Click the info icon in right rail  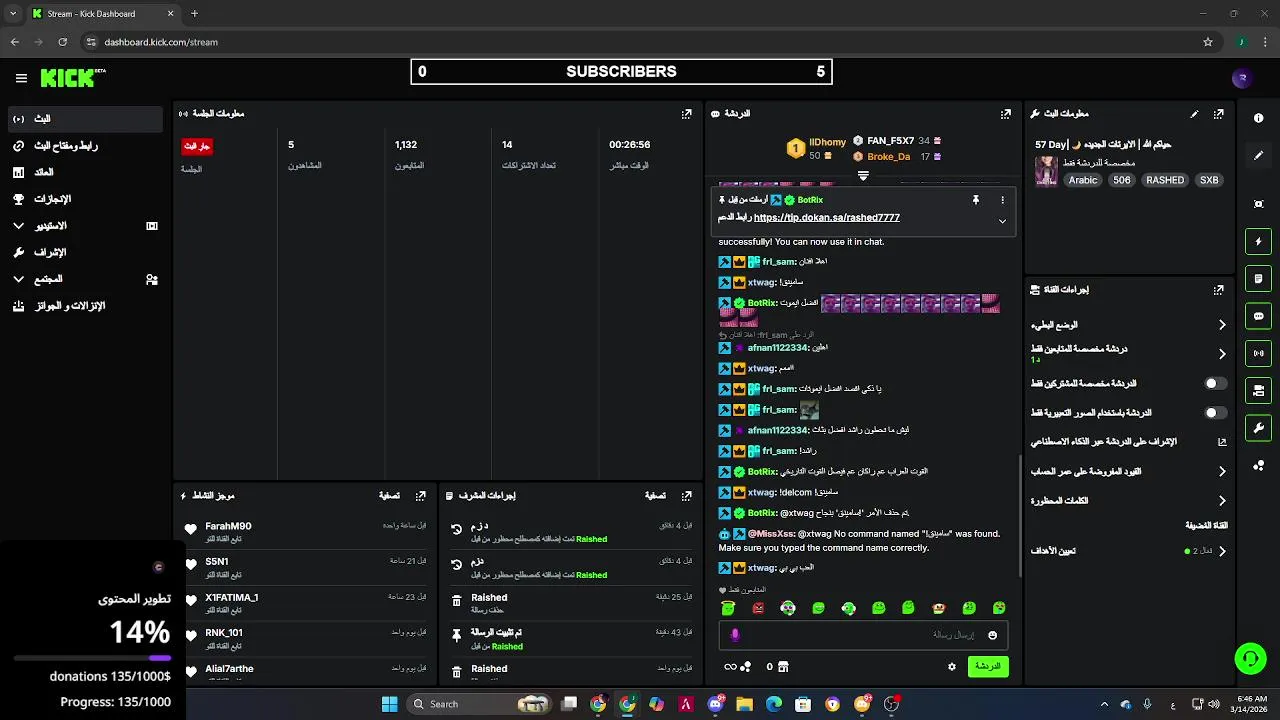tap(1258, 118)
